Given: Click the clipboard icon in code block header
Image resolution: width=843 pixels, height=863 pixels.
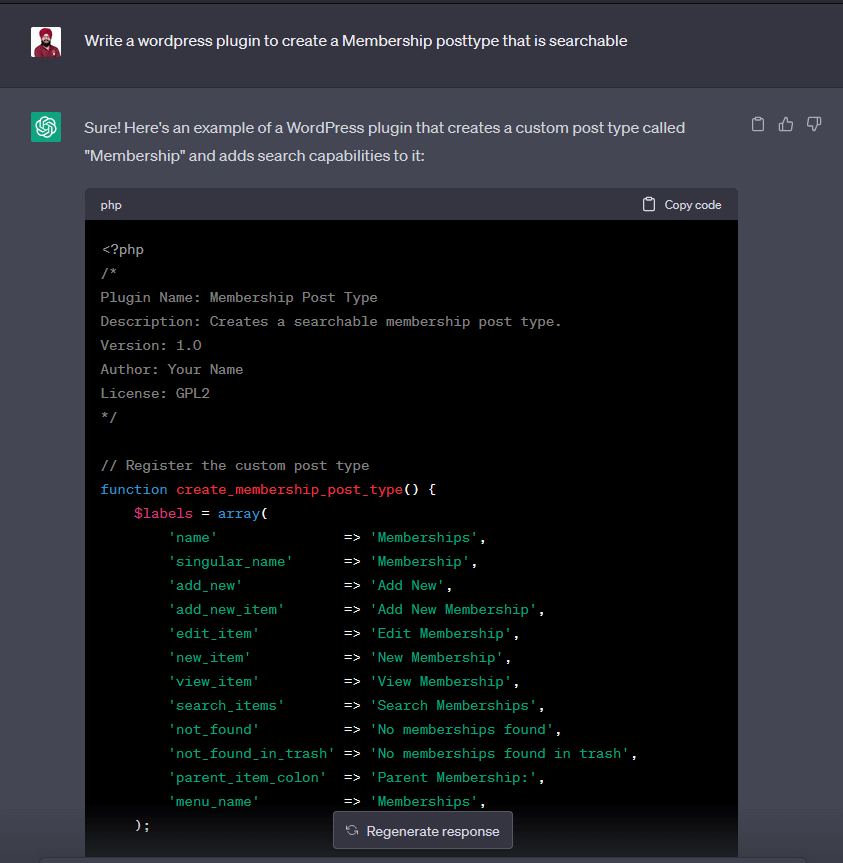Looking at the screenshot, I should coord(649,204).
